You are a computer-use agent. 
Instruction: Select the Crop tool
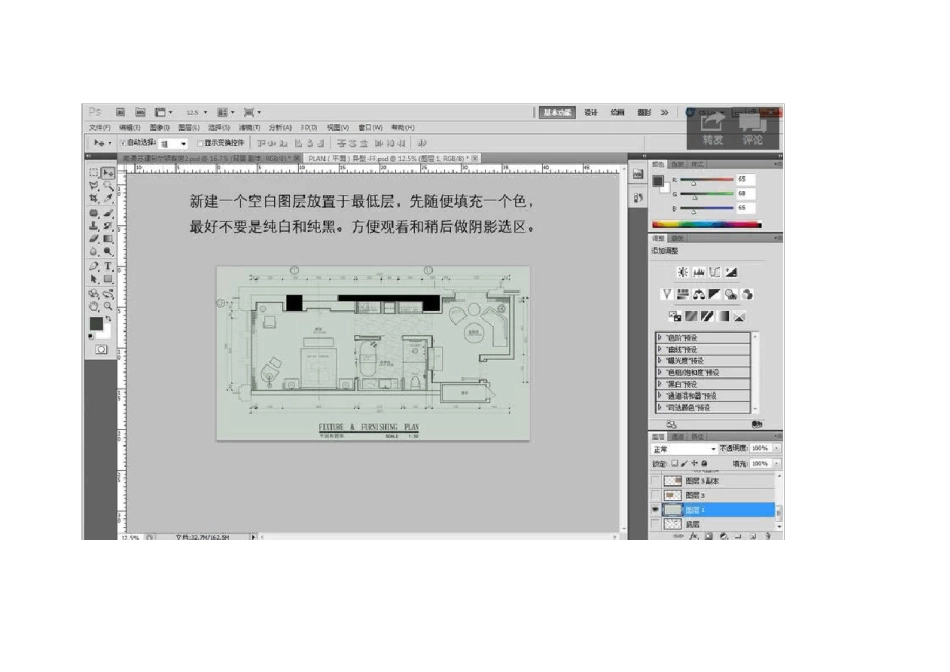[94, 199]
